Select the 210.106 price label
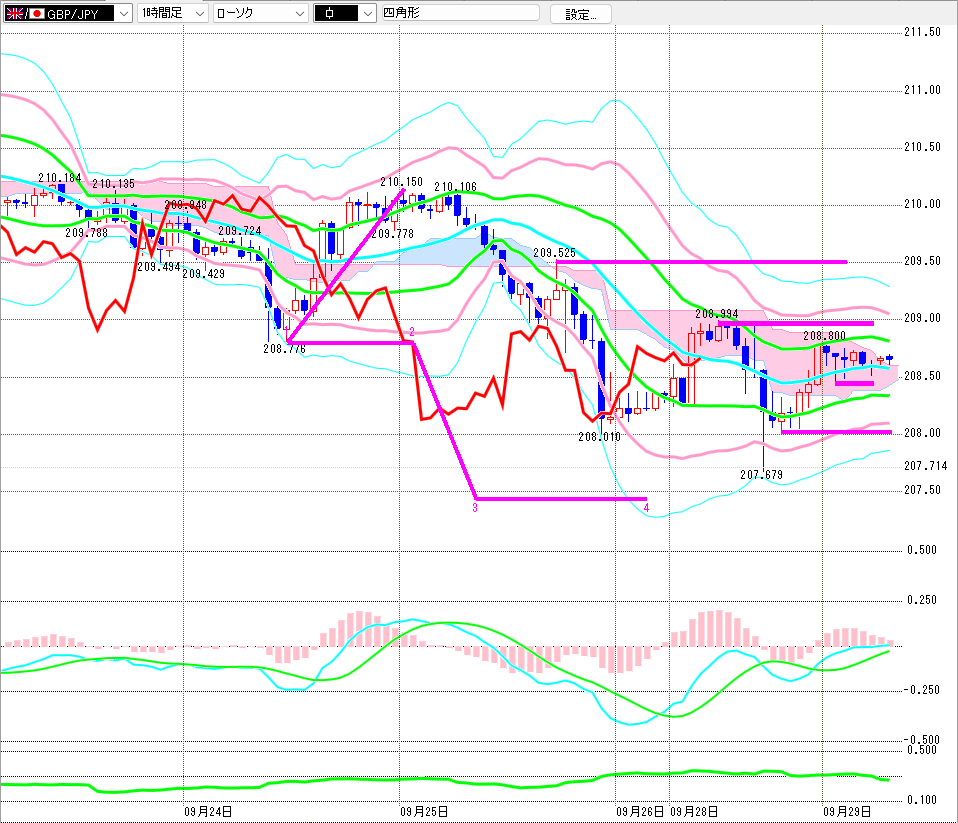Image resolution: width=958 pixels, height=823 pixels. (456, 187)
